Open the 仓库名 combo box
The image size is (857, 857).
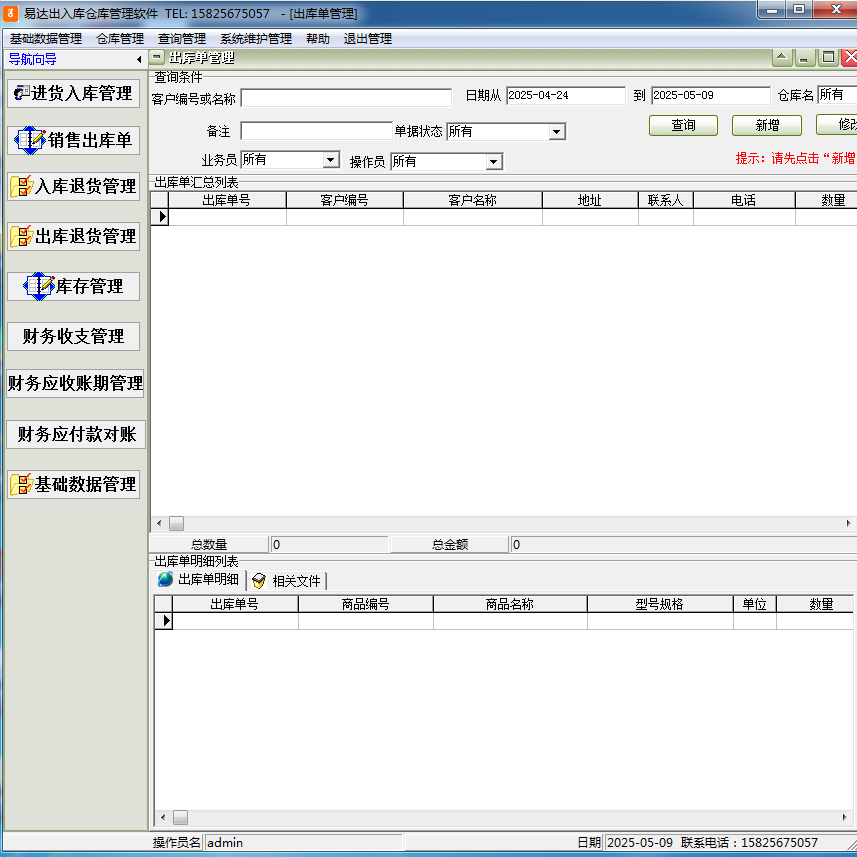tap(837, 95)
